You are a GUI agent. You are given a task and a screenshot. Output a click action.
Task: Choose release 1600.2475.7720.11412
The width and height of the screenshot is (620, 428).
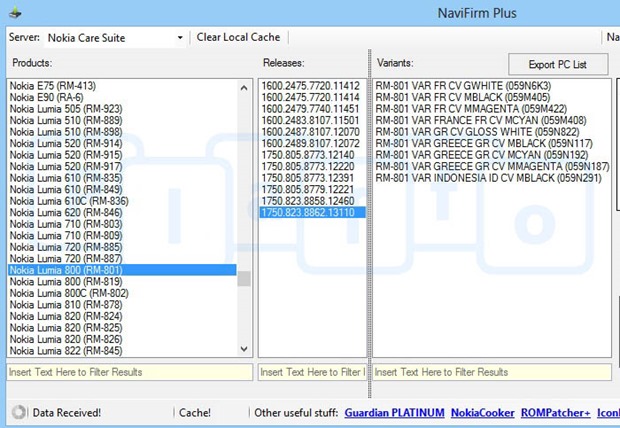tap(310, 86)
